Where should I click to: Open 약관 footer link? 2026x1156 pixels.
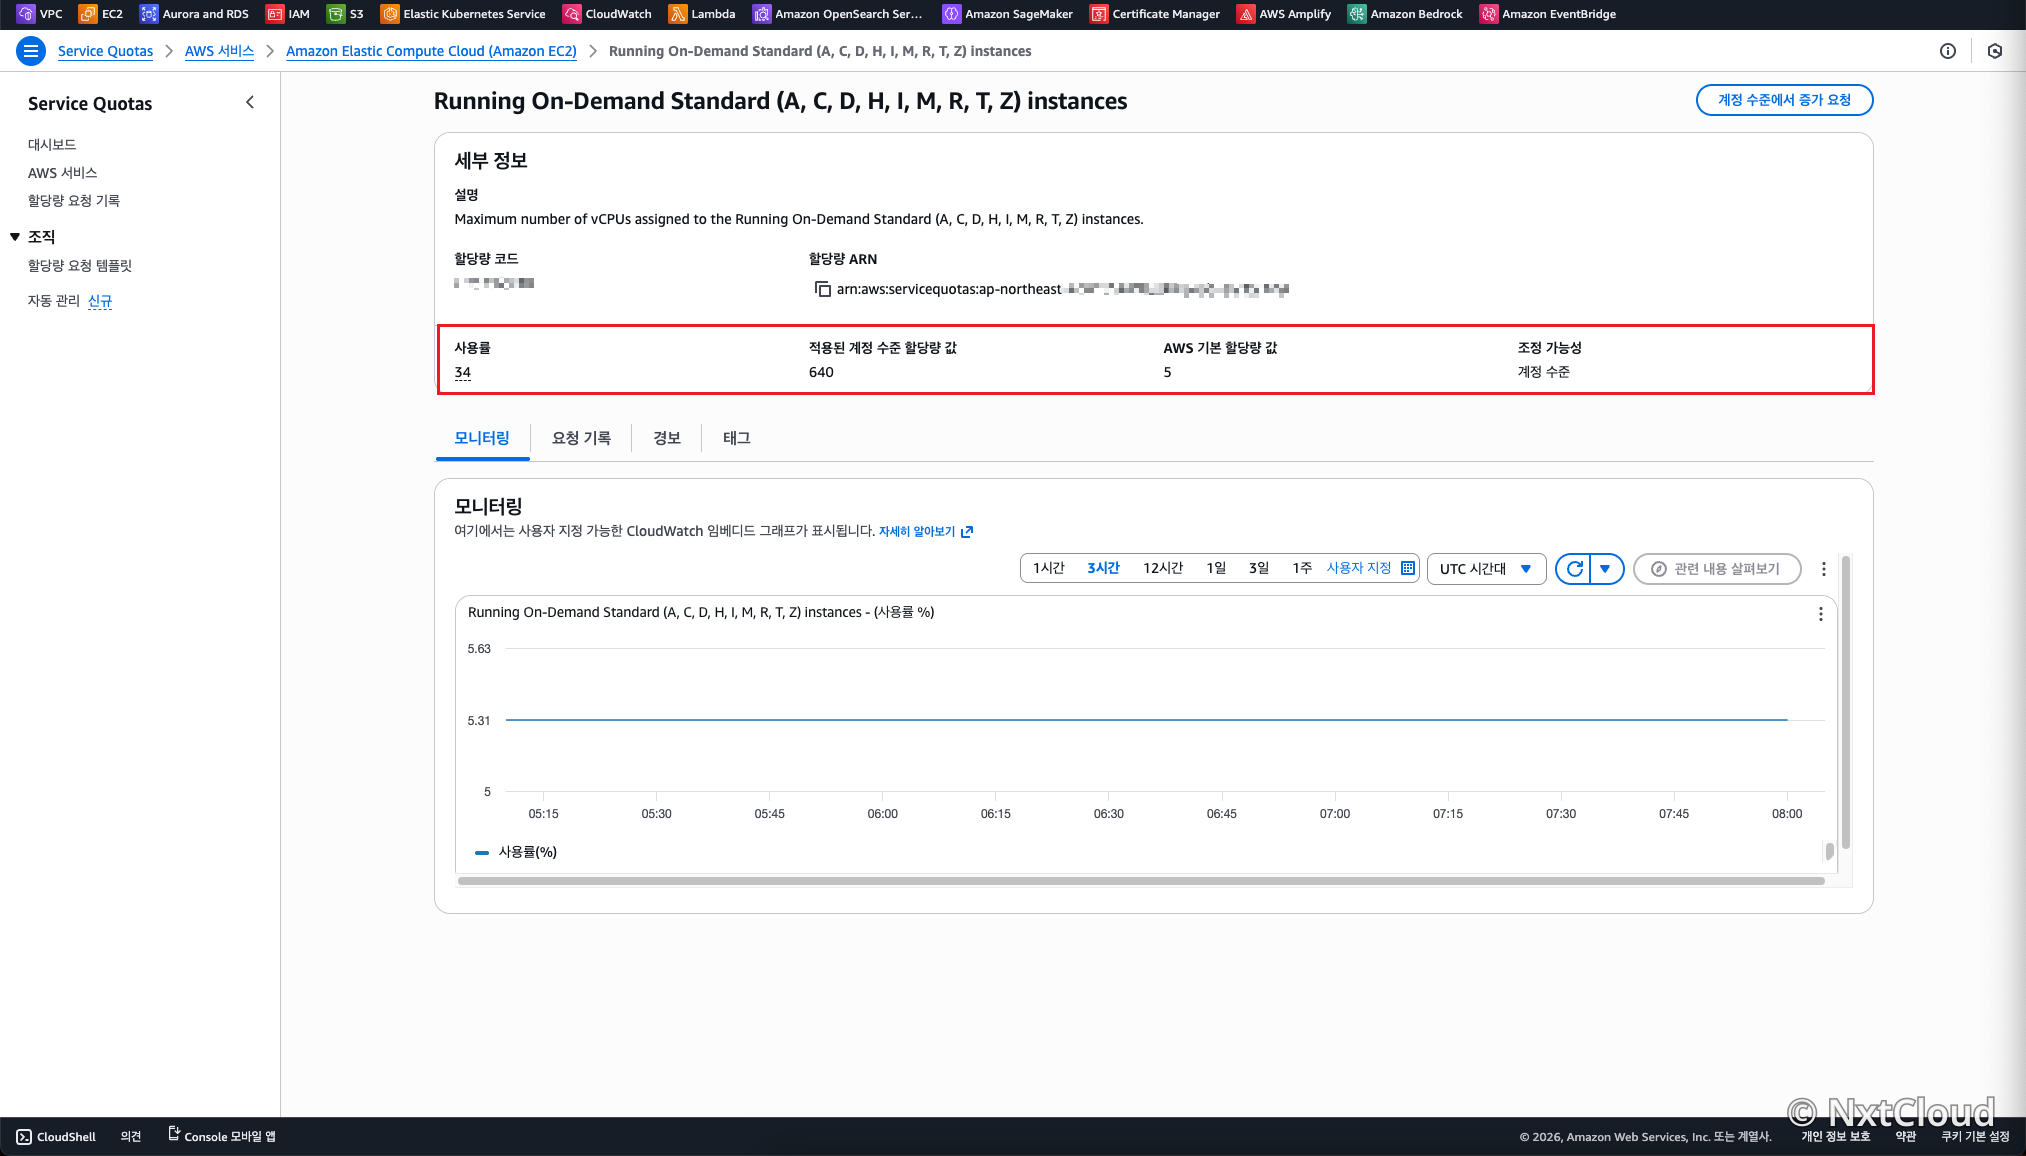(x=1906, y=1136)
